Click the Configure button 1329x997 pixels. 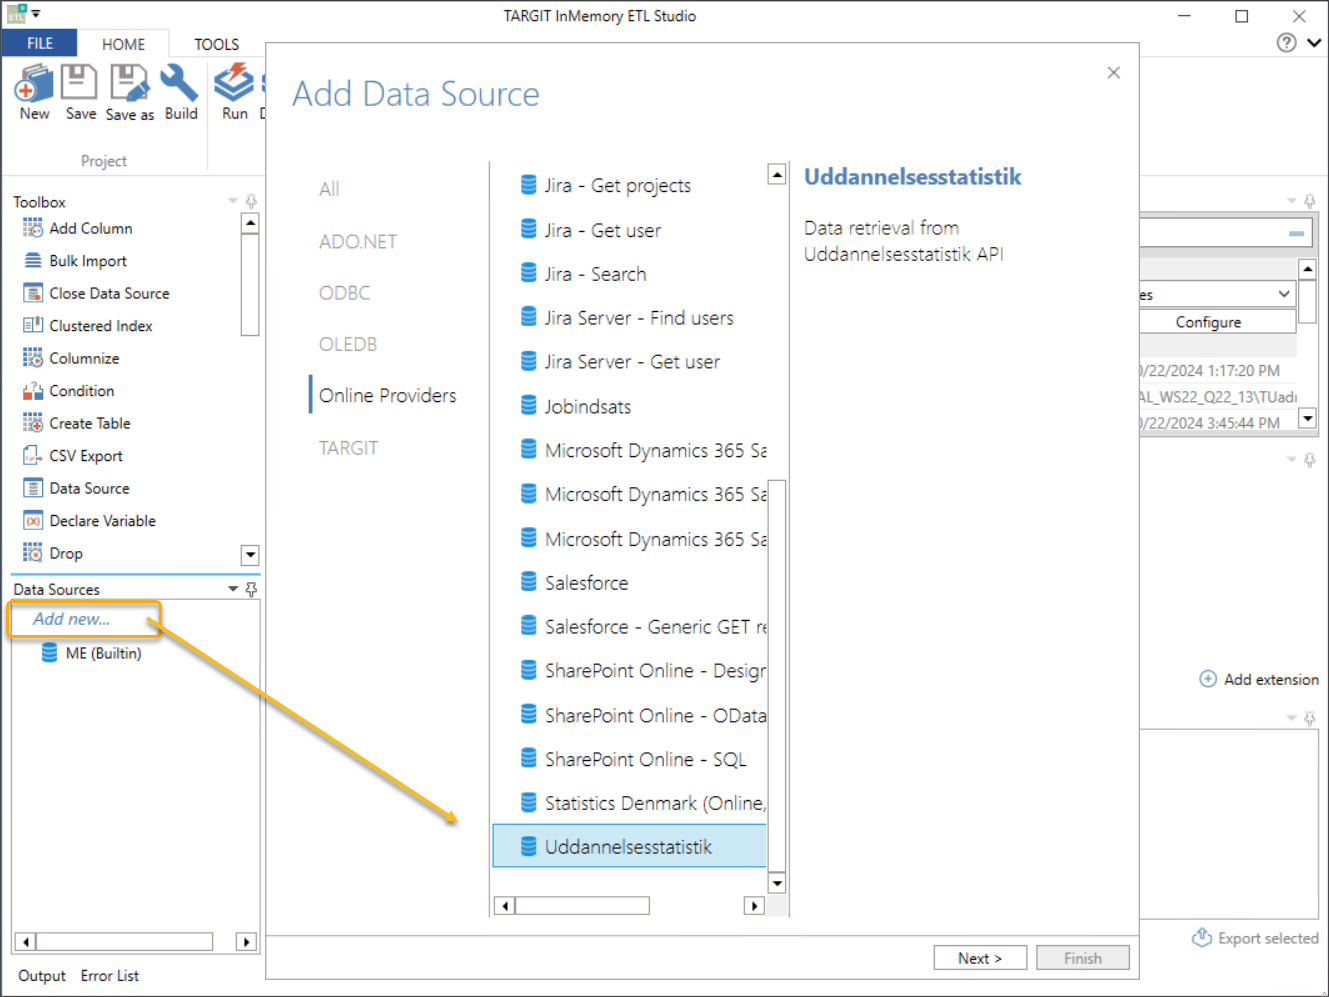1208,322
